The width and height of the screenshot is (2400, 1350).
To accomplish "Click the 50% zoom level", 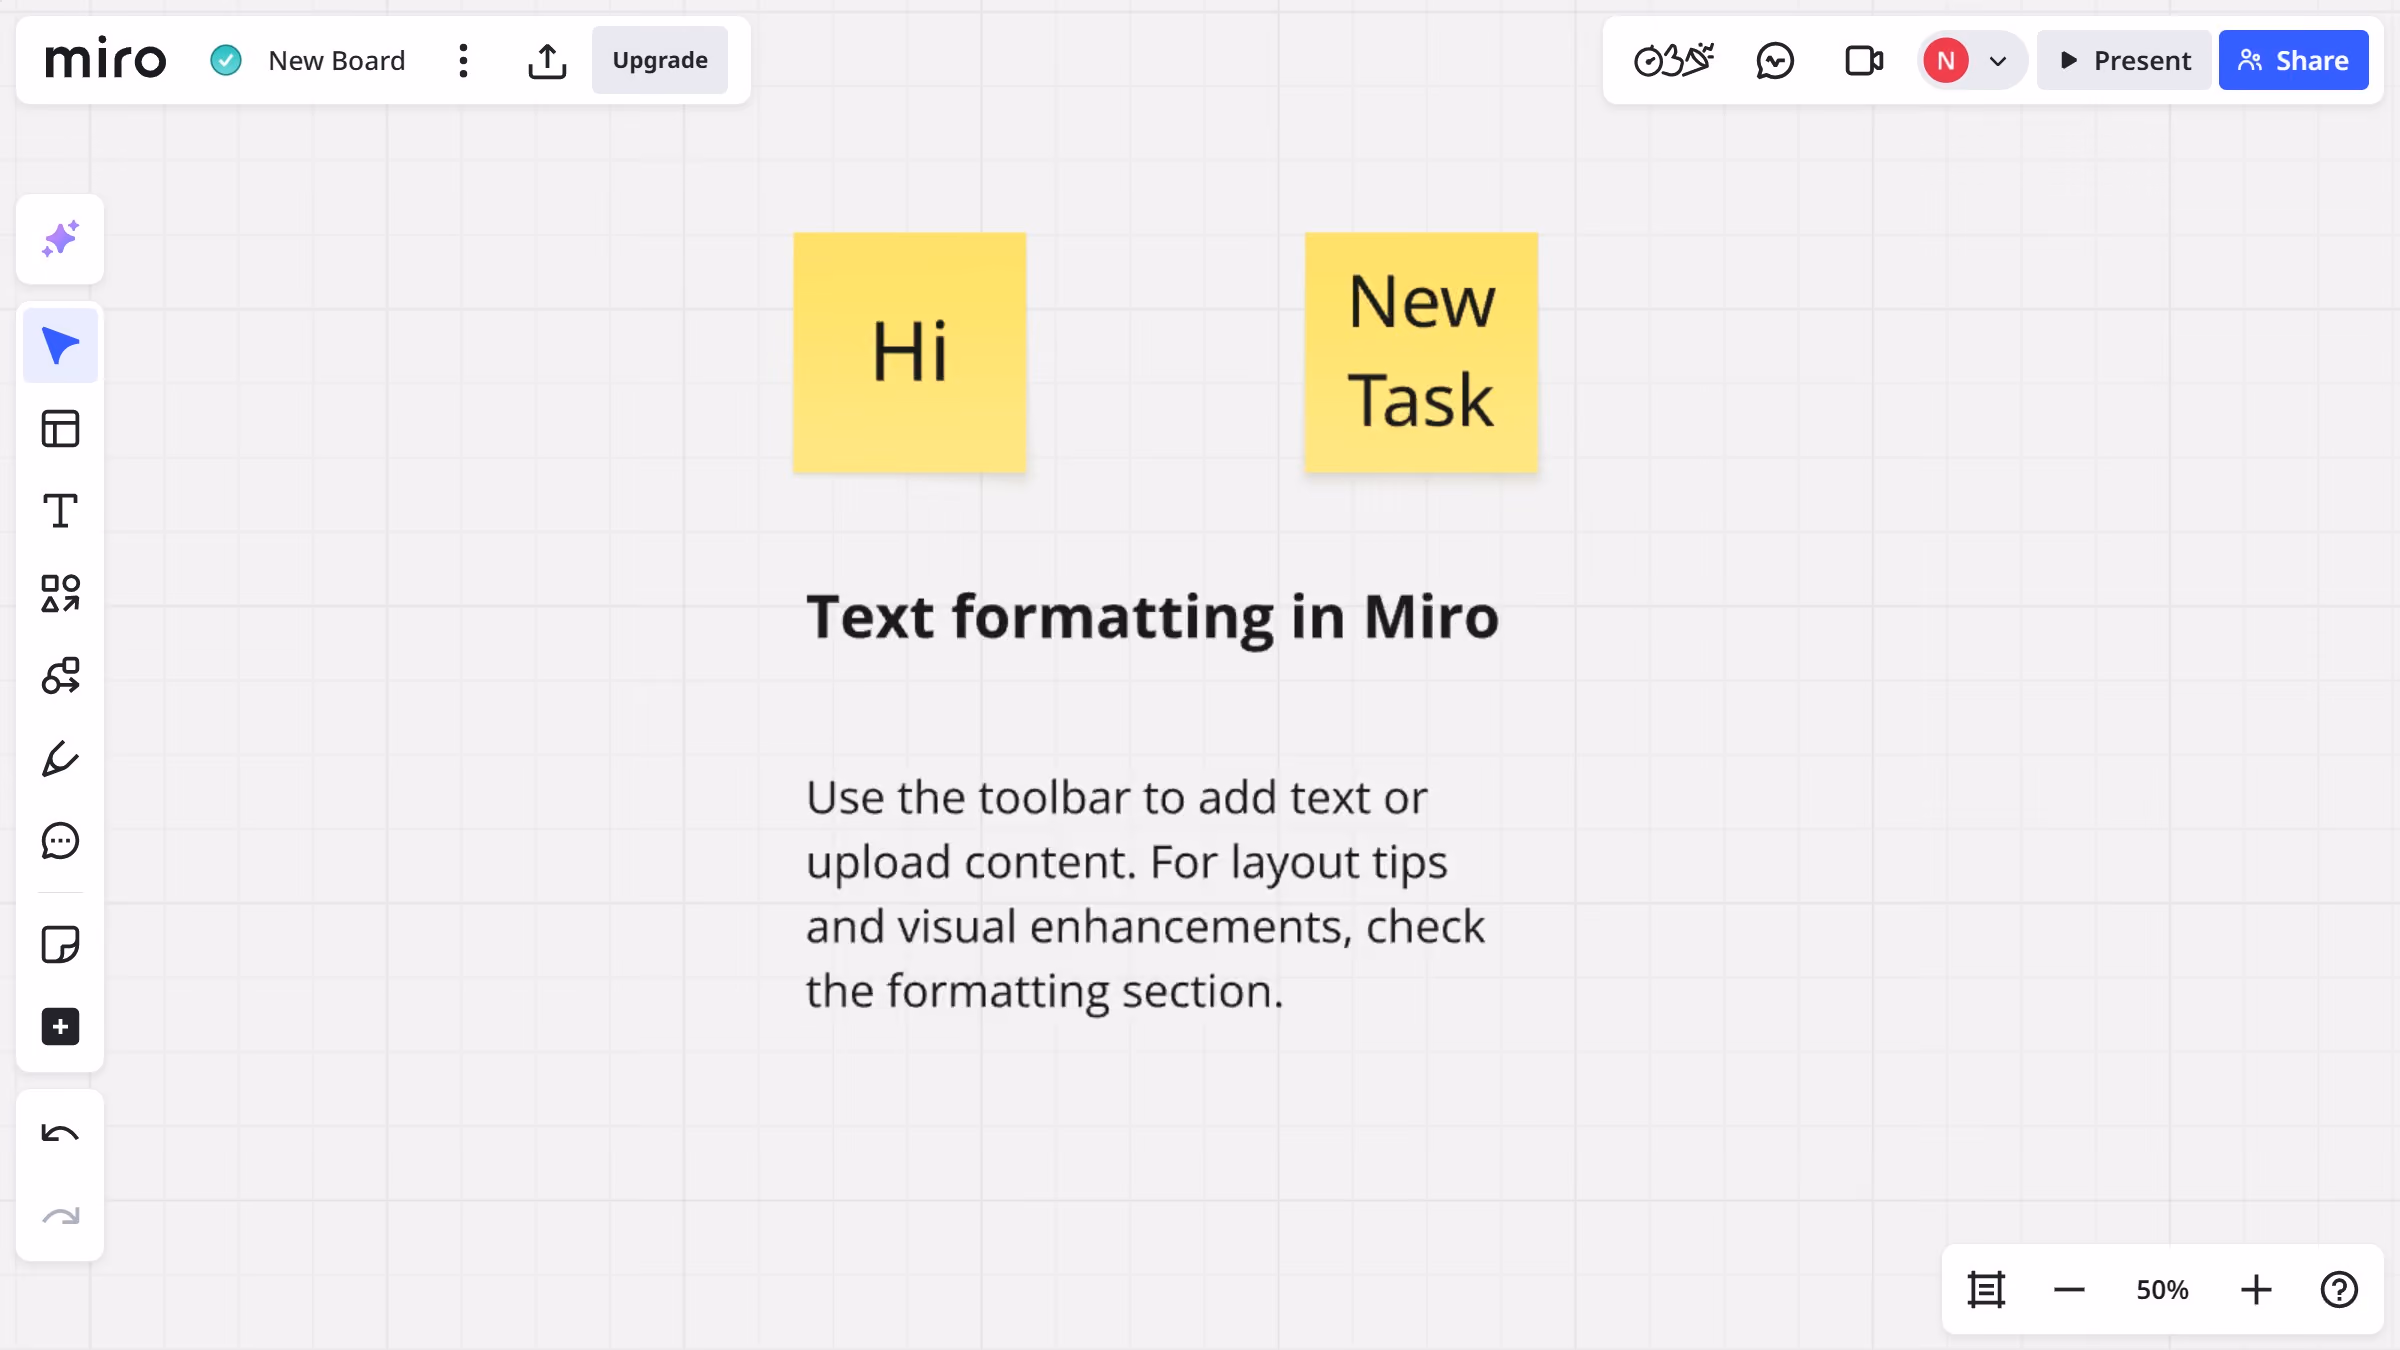I will pyautogui.click(x=2162, y=1290).
